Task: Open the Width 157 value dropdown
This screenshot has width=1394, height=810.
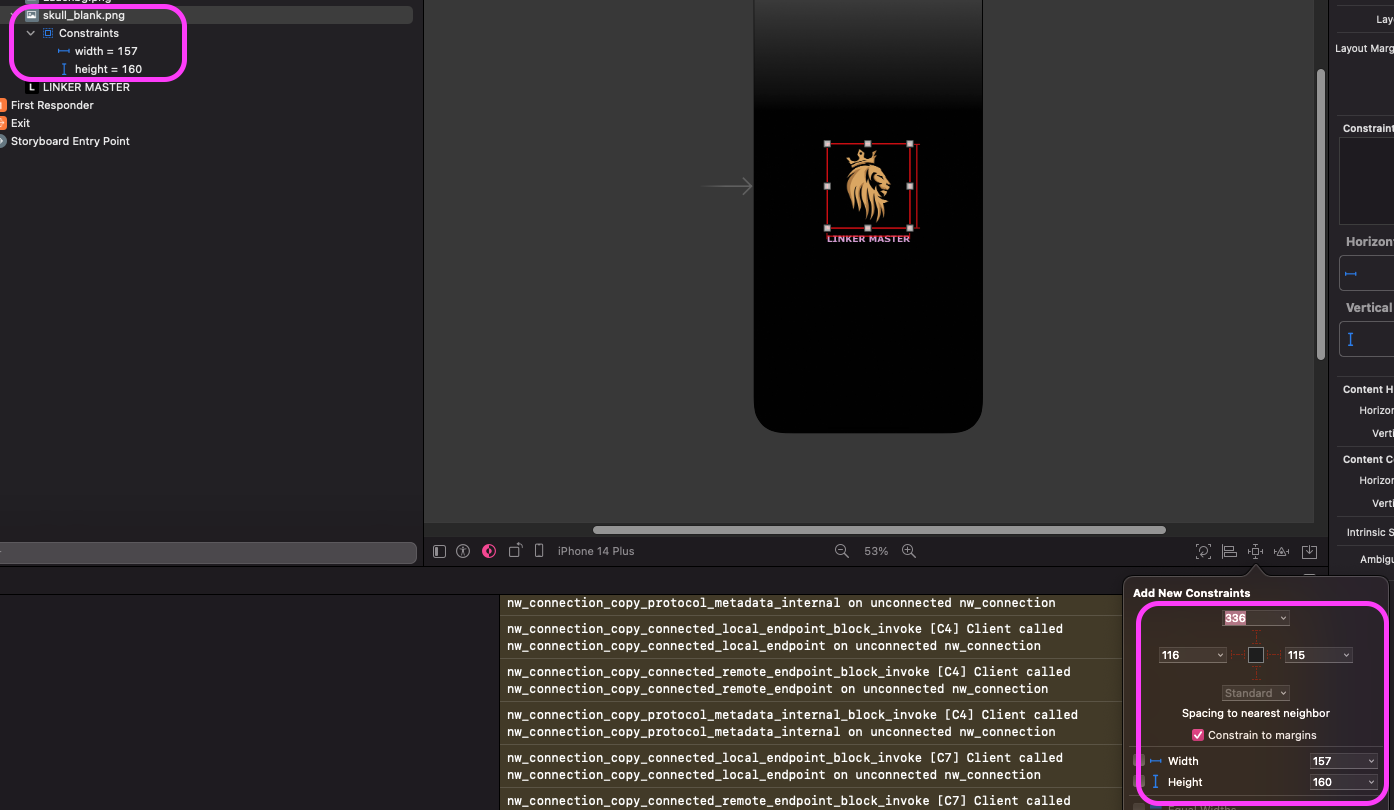Action: tap(1371, 761)
